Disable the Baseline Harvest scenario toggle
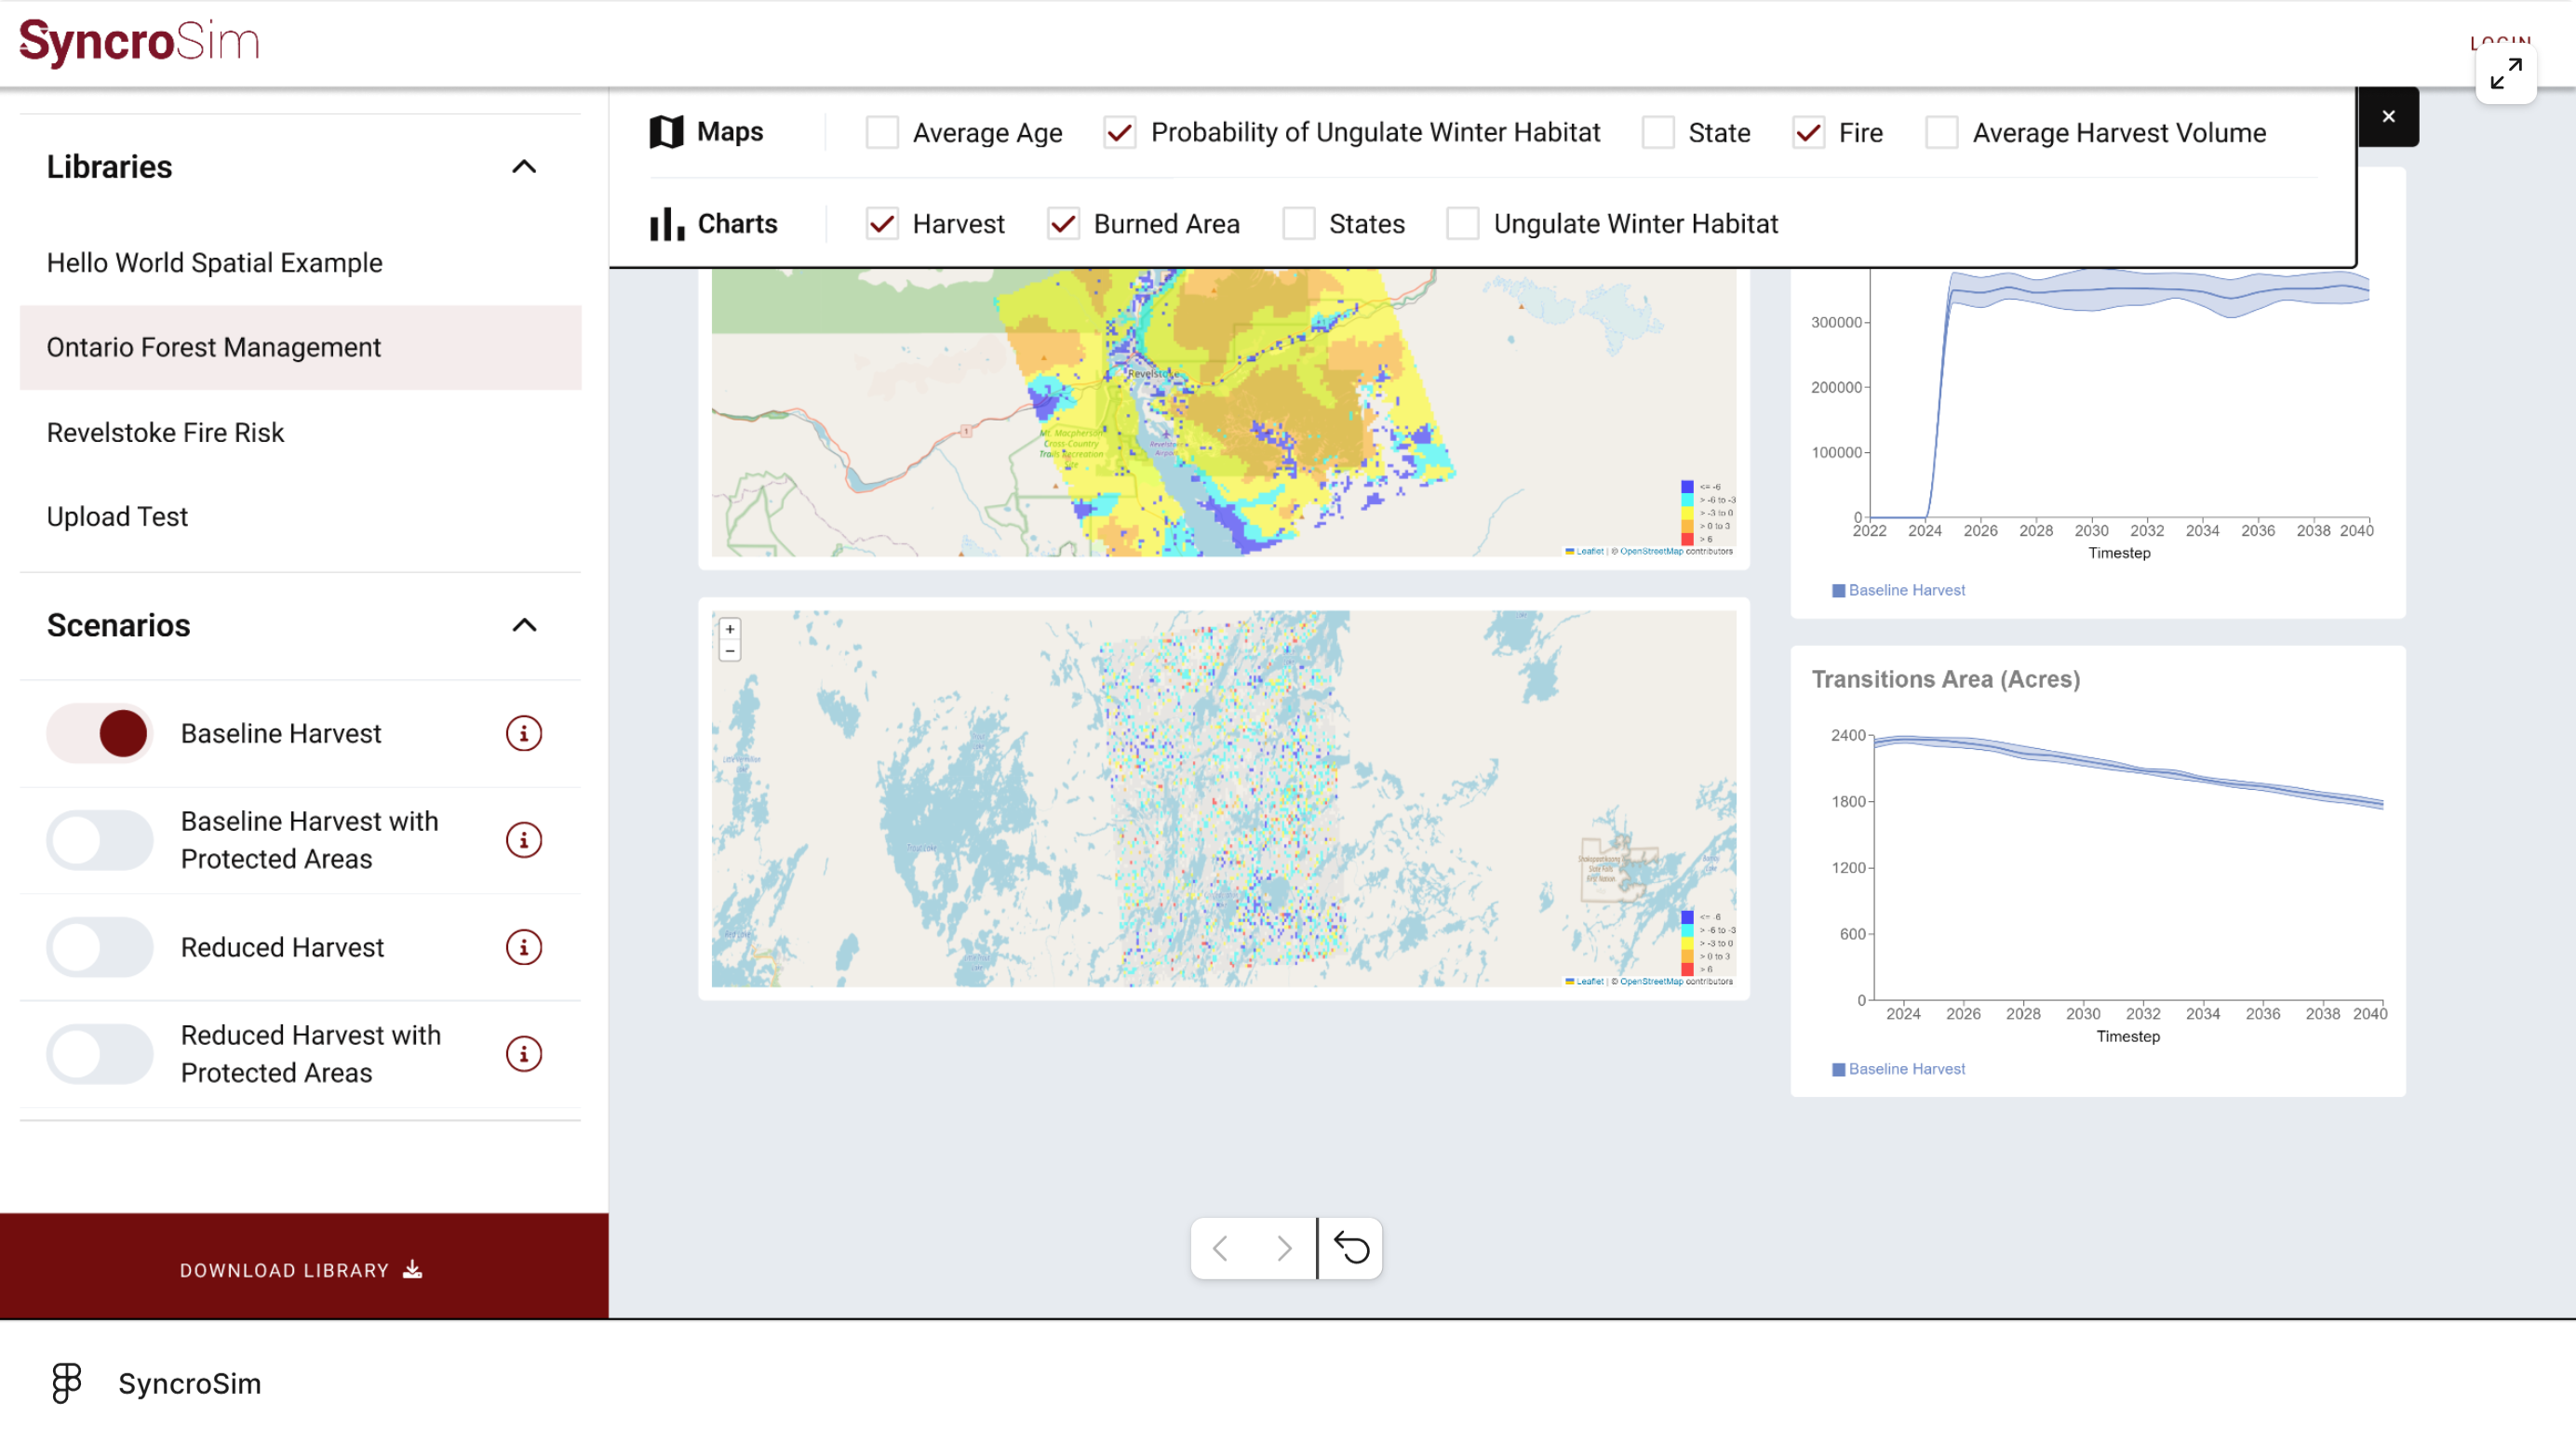Image resolution: width=2576 pixels, height=1444 pixels. [100, 733]
